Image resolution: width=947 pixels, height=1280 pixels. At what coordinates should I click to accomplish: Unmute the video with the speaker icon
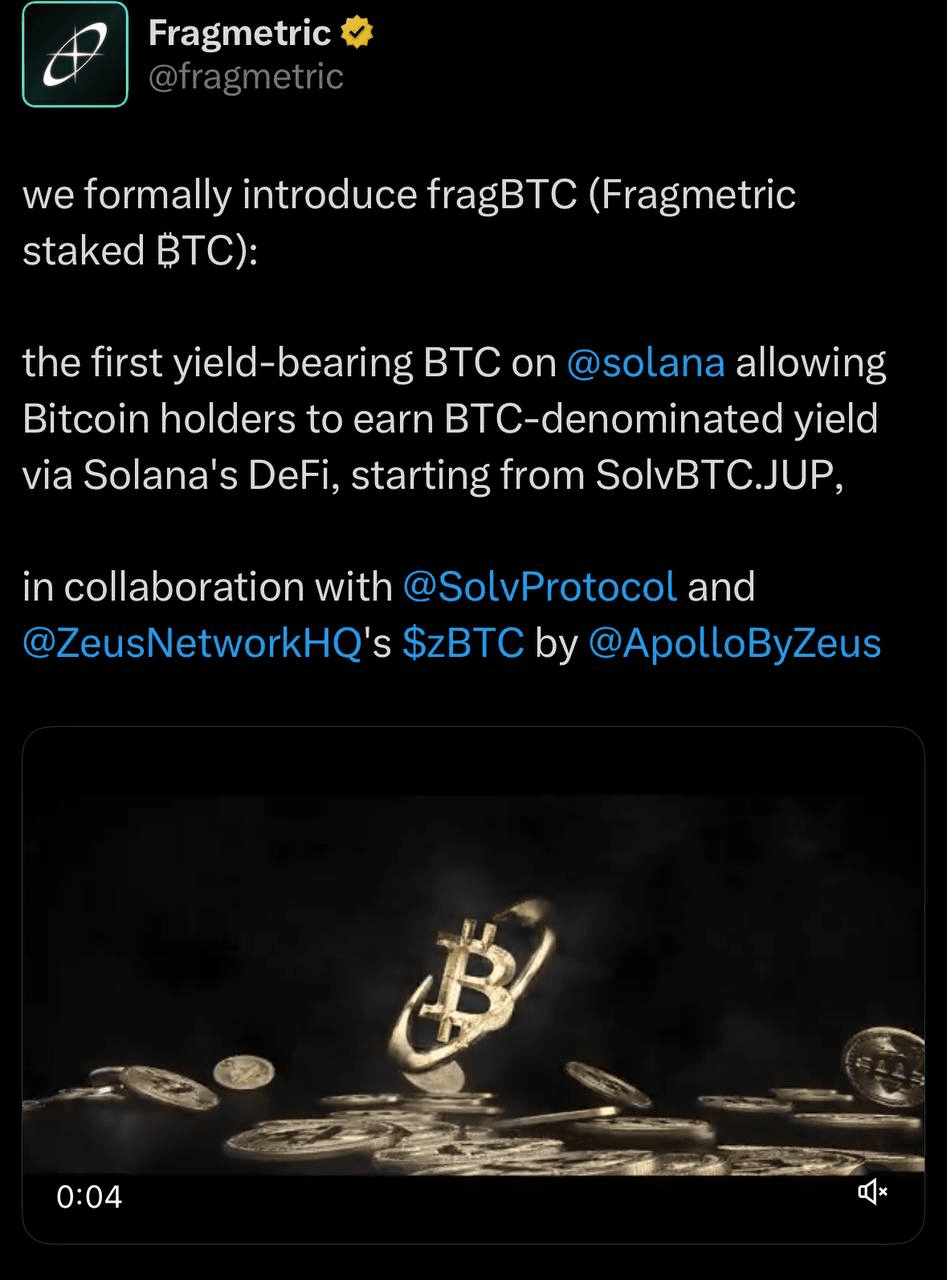872,1190
